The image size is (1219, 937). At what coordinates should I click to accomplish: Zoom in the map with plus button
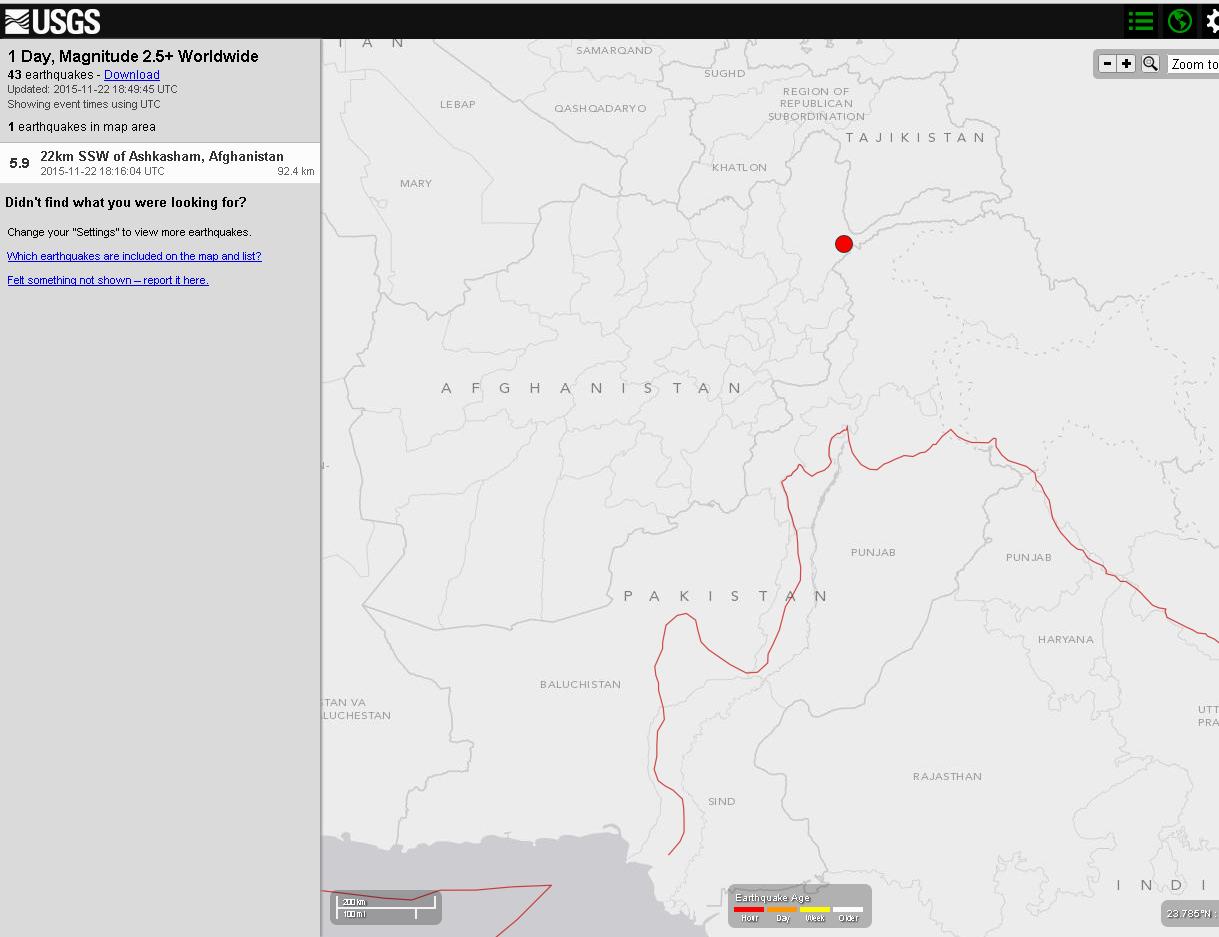coord(1126,64)
